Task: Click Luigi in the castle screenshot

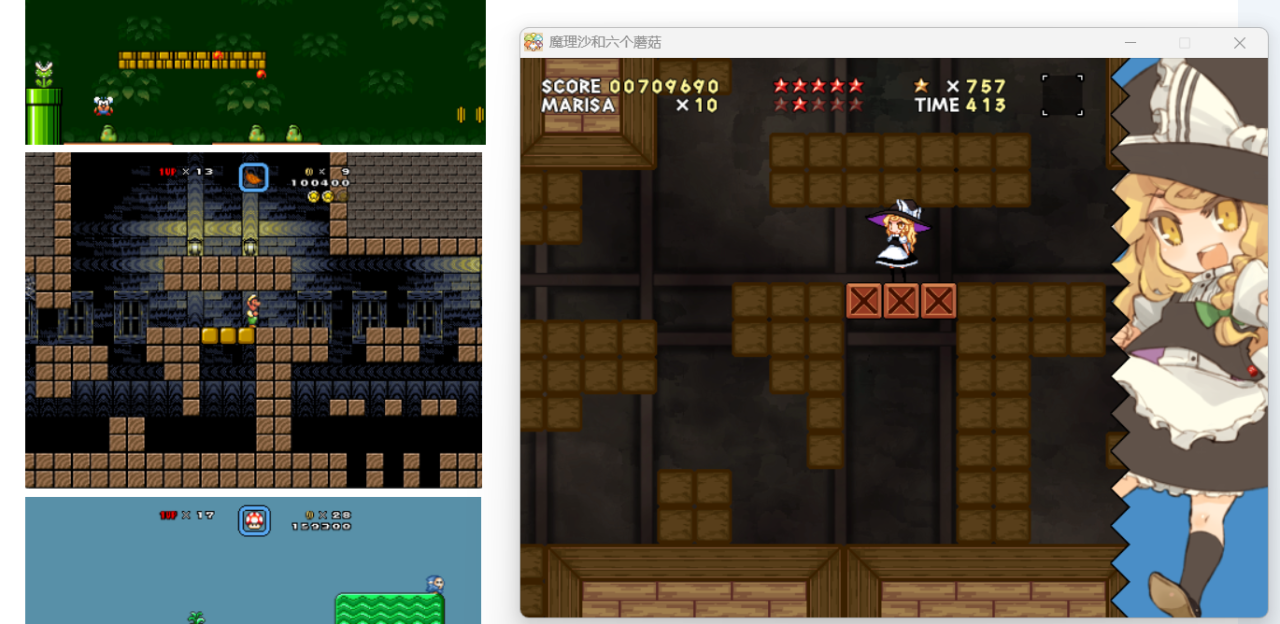Action: pos(252,309)
